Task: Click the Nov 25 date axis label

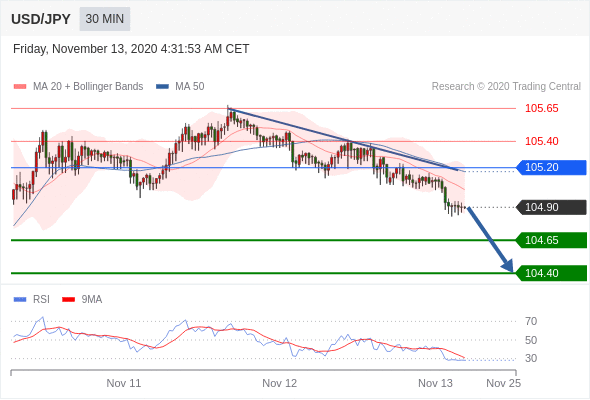Action: [503, 383]
